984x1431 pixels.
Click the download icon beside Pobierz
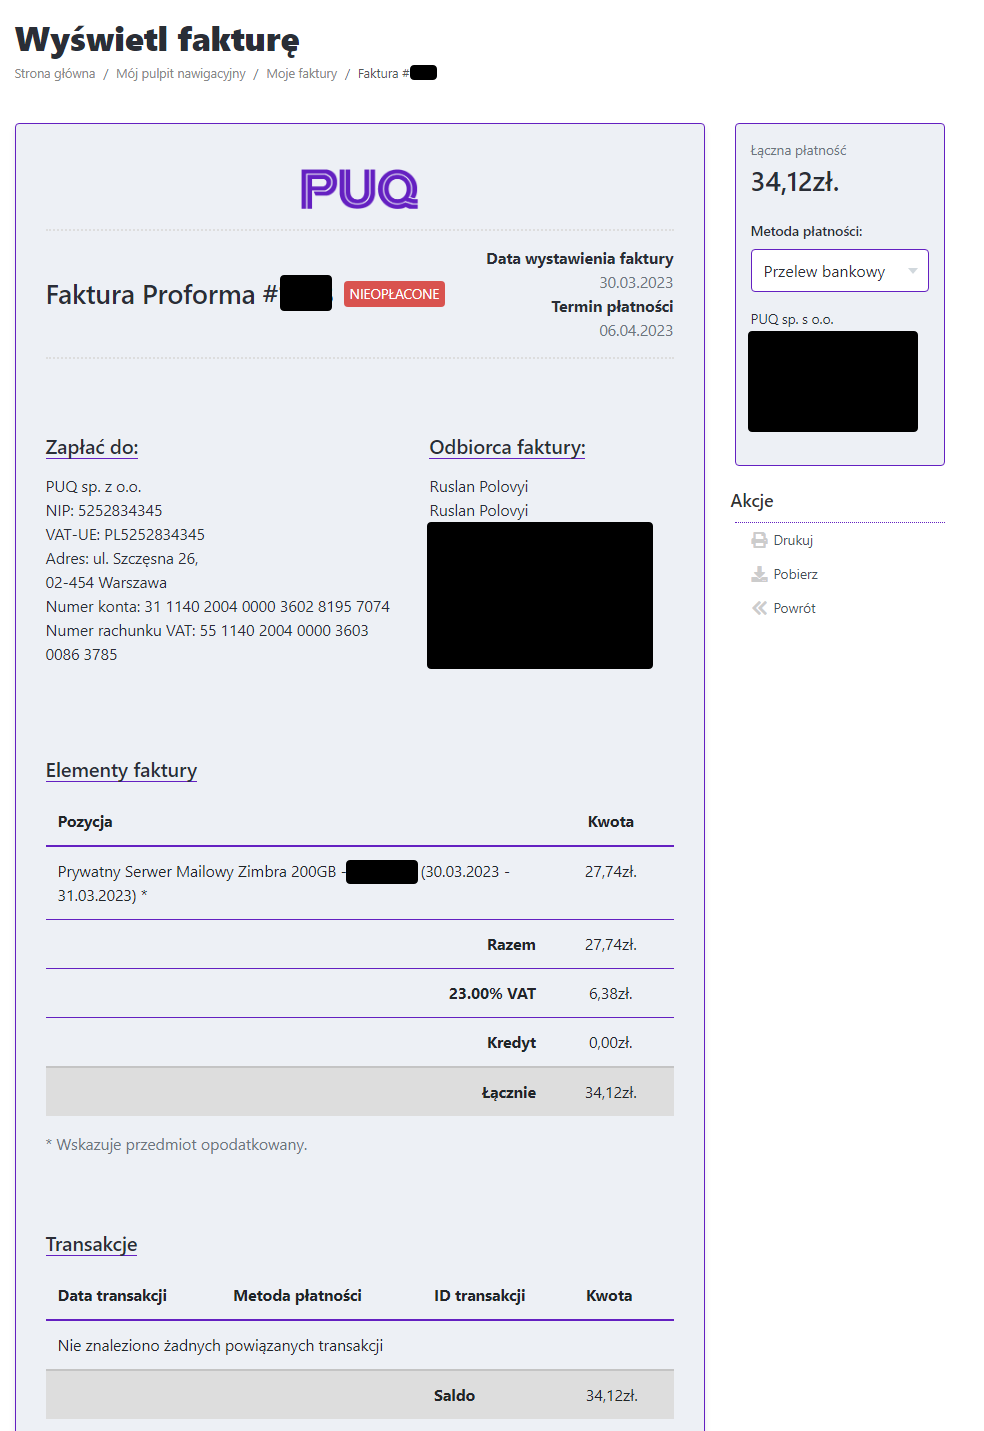tap(759, 574)
